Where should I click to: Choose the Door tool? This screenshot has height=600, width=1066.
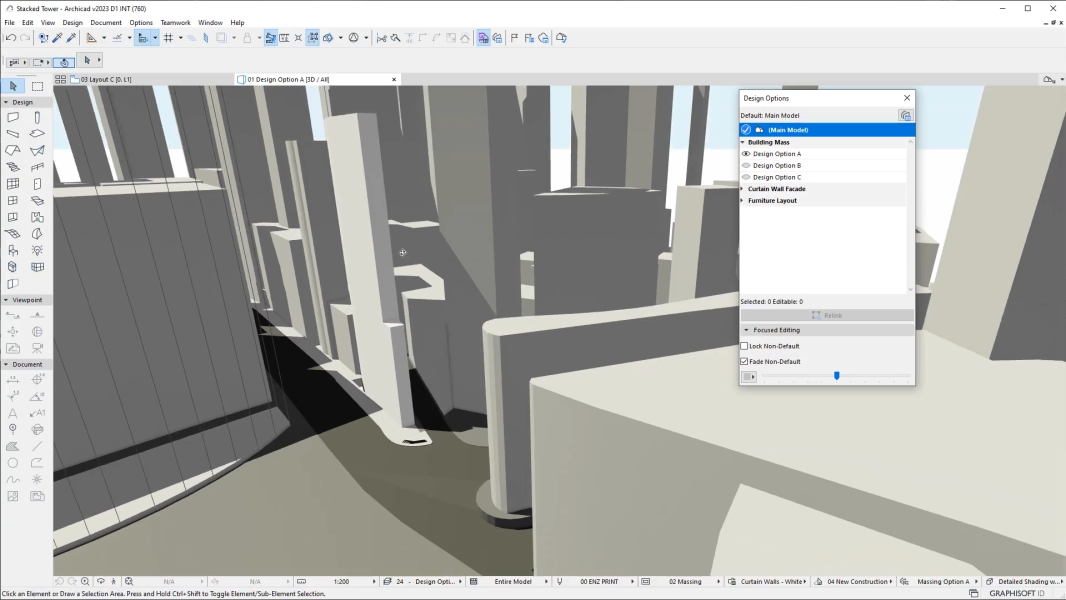37,183
